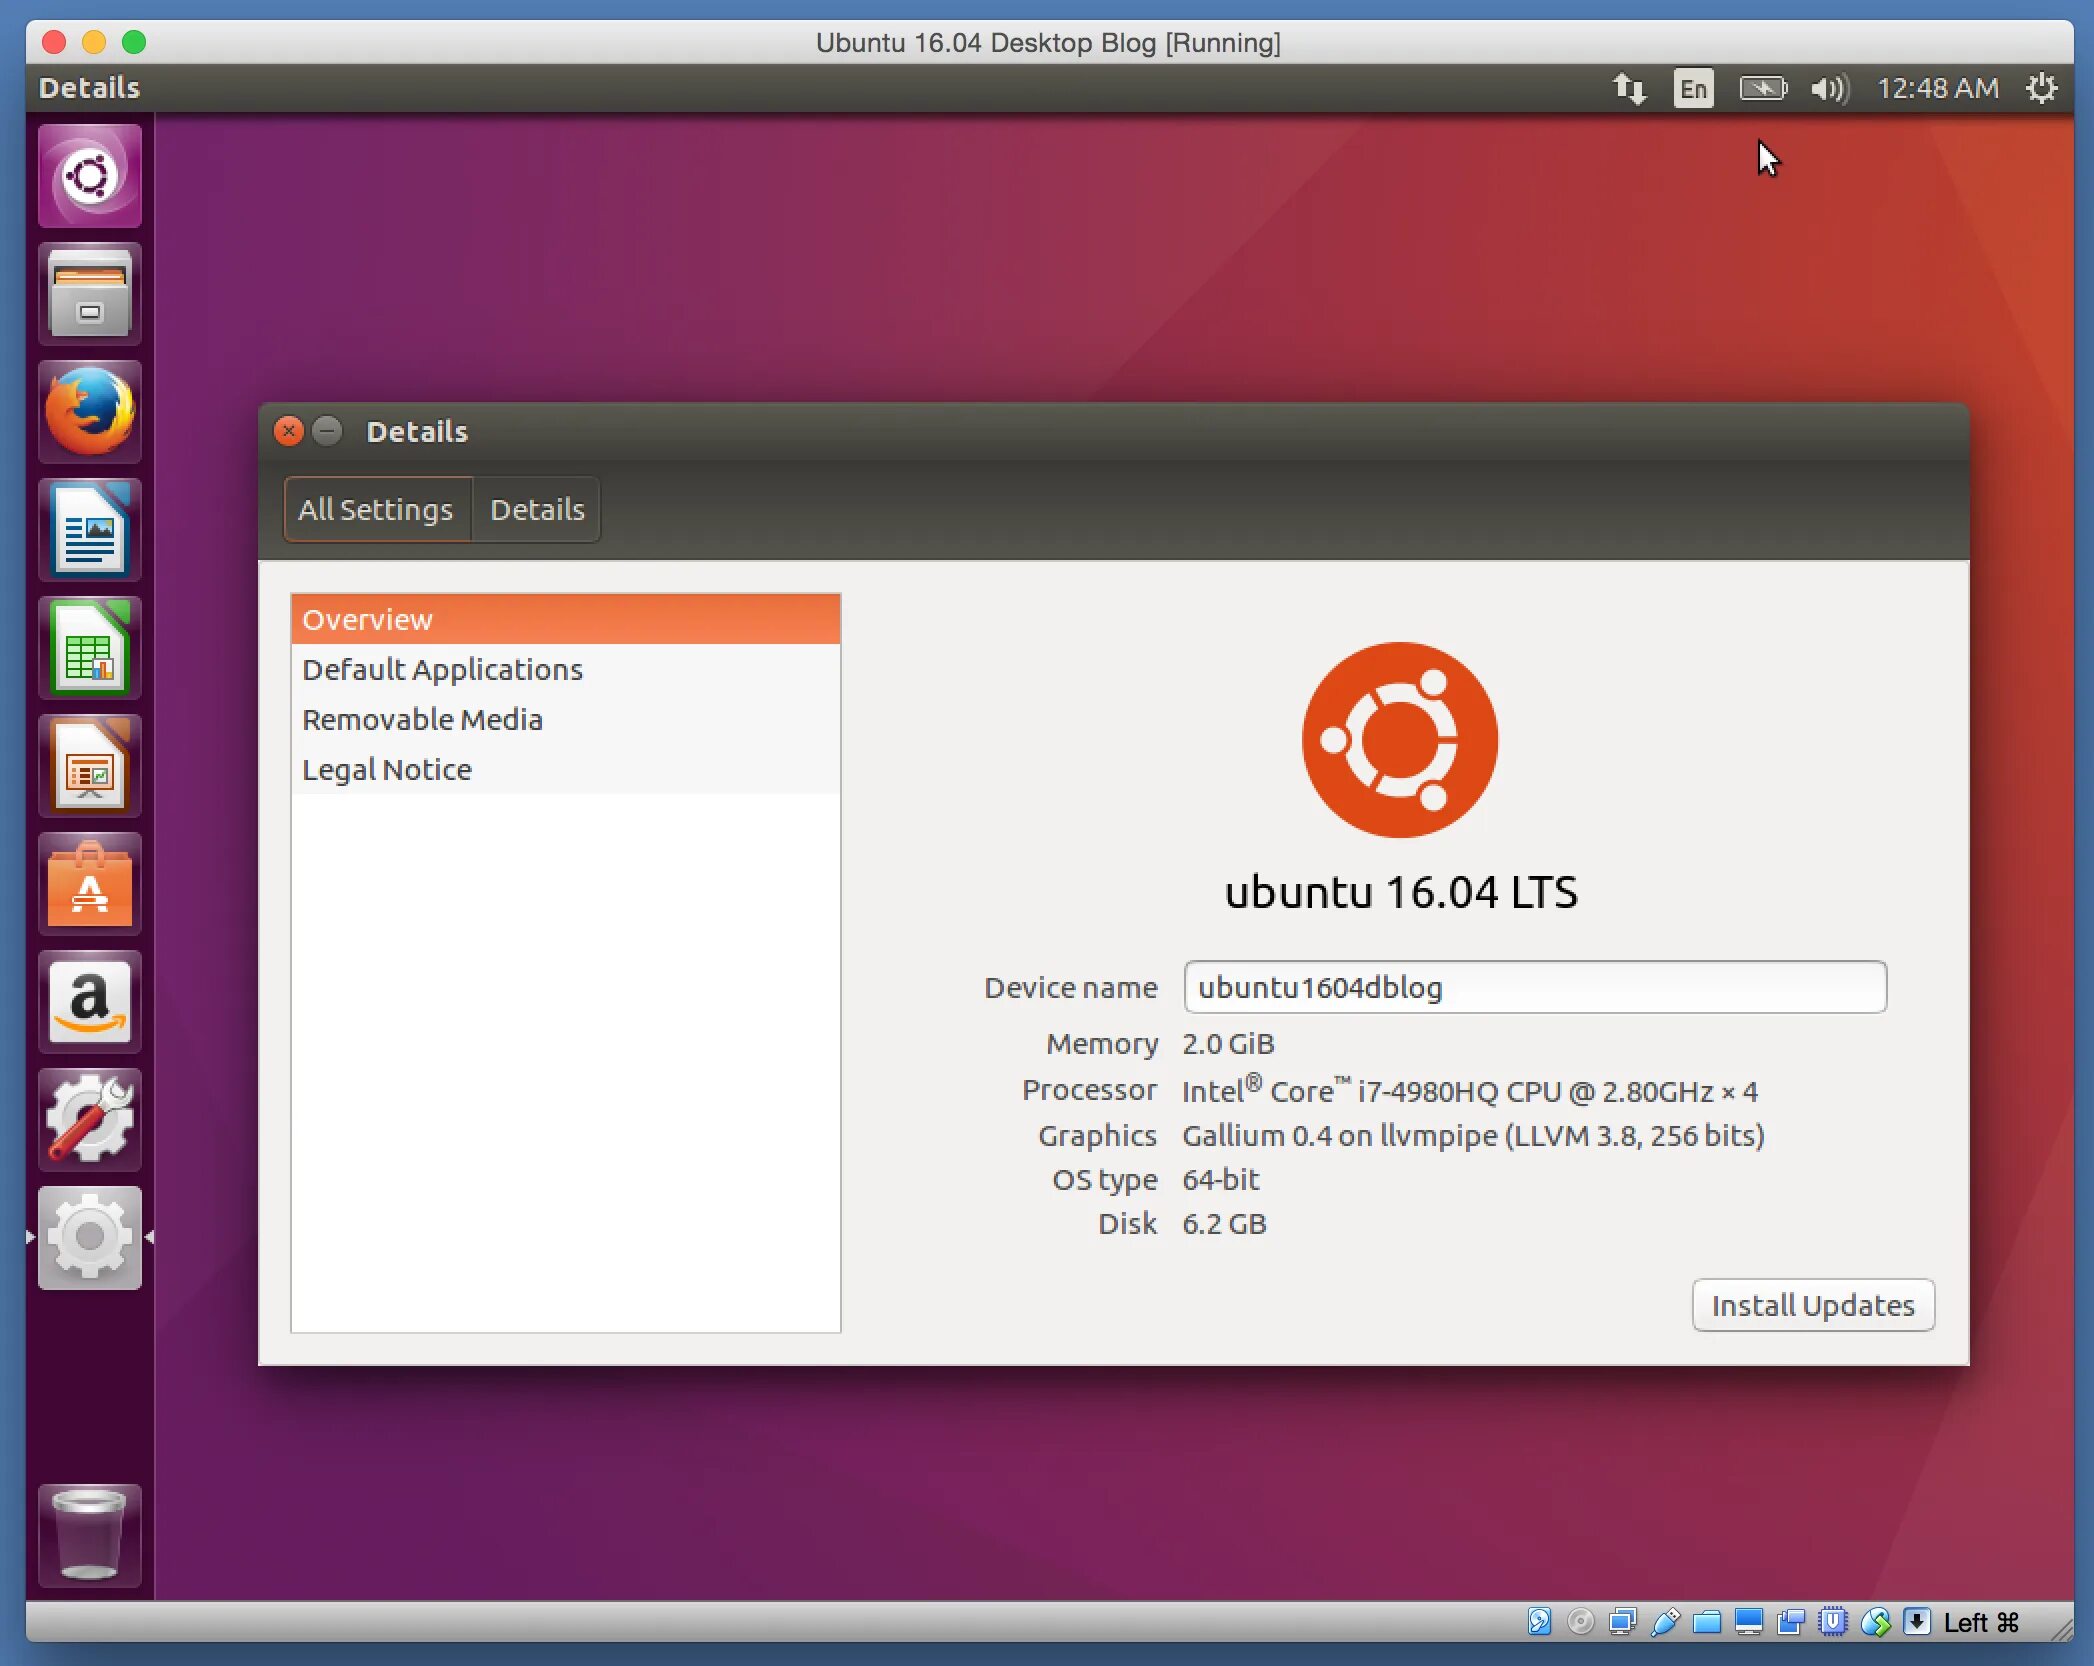Viewport: 2094px width, 1666px height.
Task: Open the System Tools wrench-gear icon
Action: pos(90,1120)
